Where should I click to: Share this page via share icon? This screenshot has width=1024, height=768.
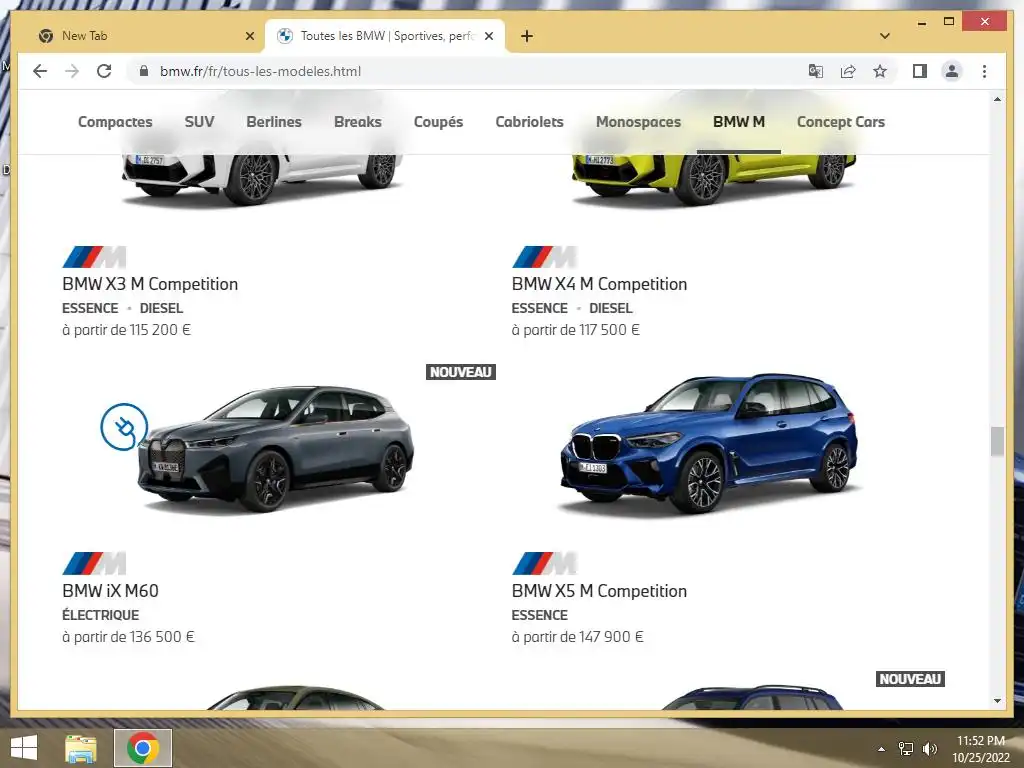848,71
